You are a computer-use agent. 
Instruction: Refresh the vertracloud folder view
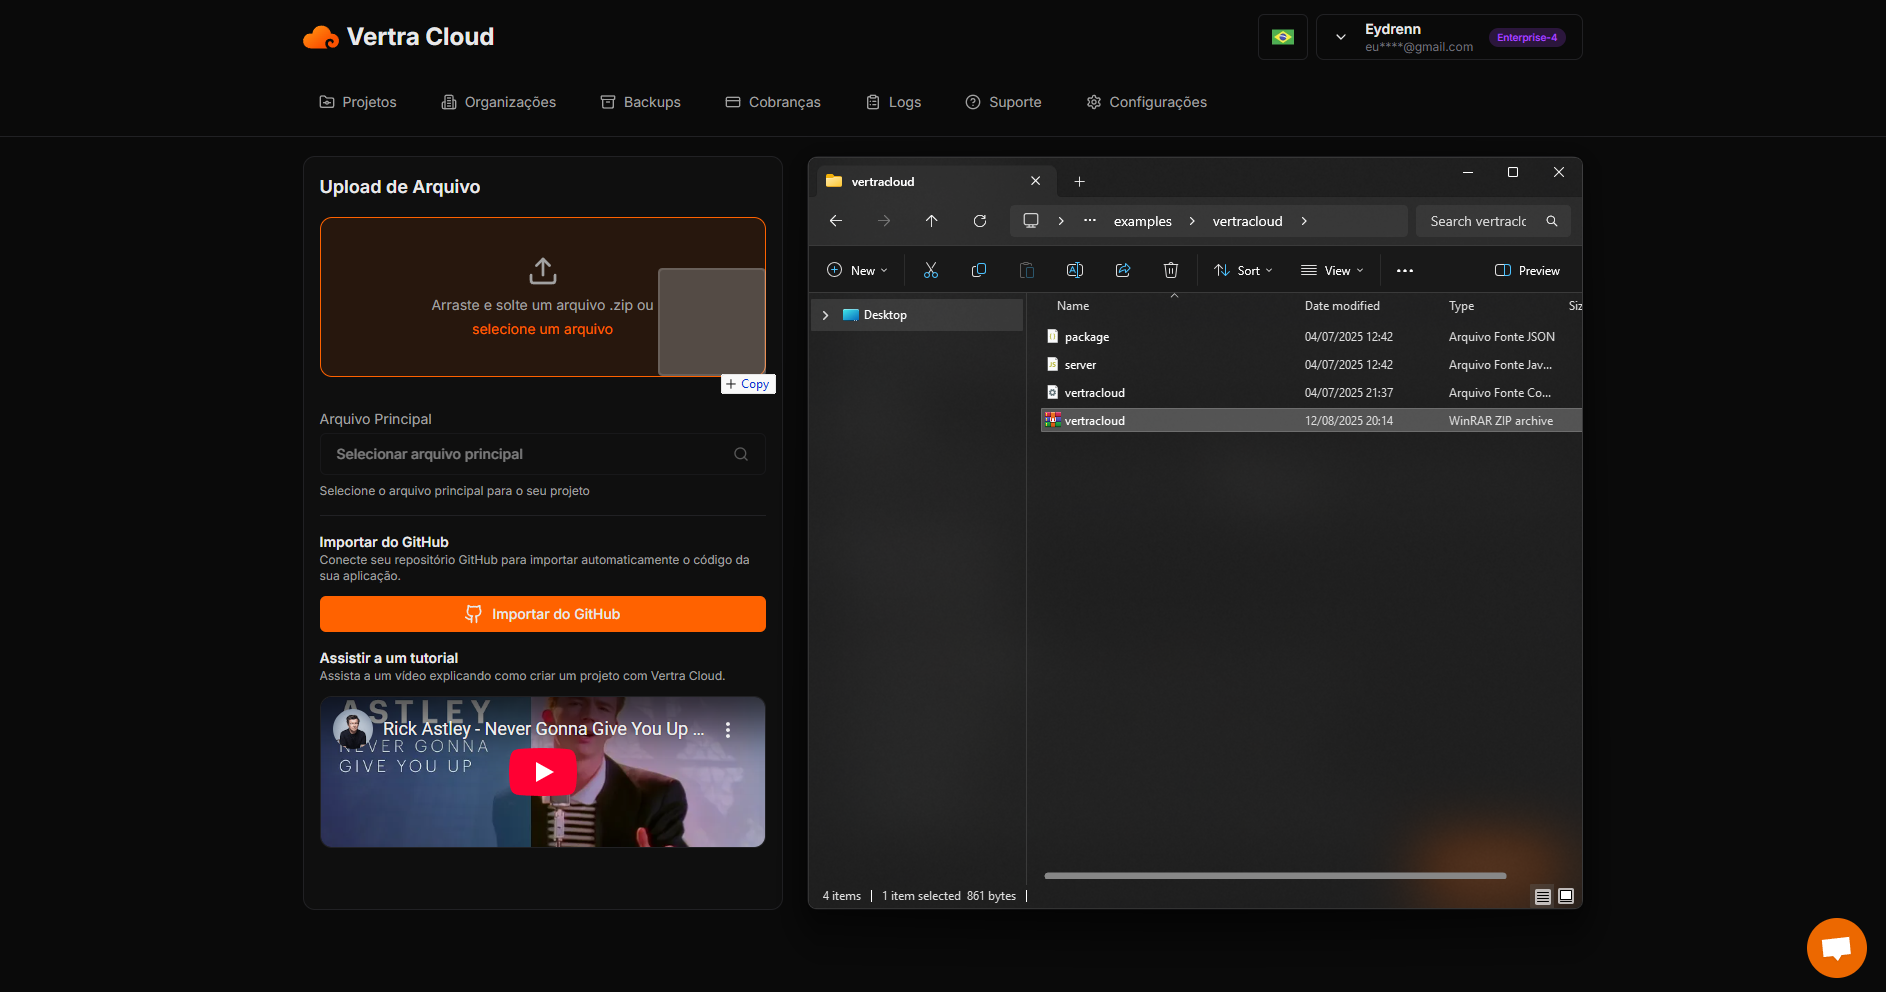[980, 221]
